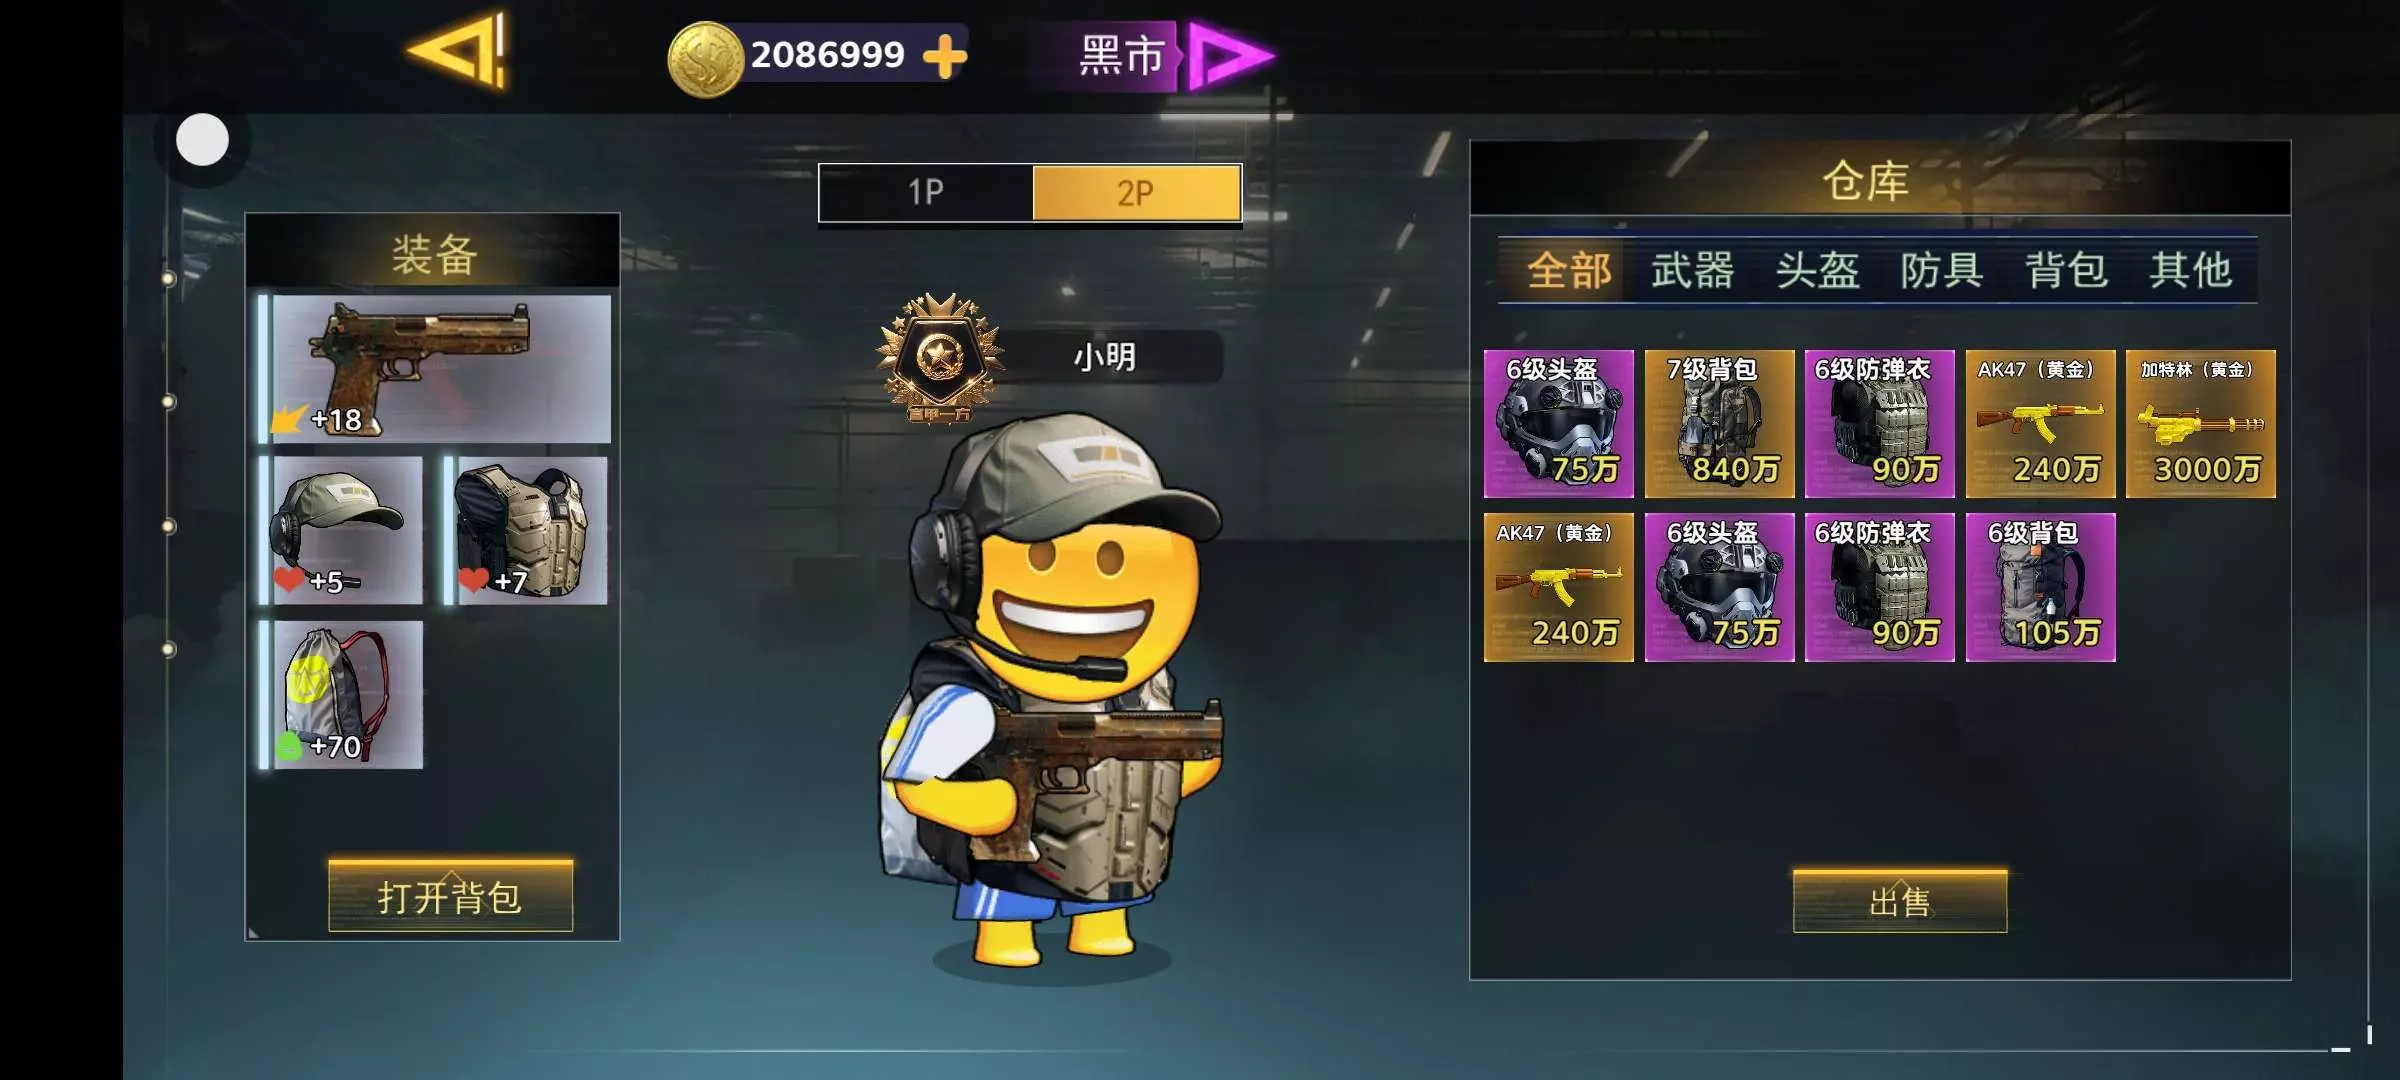This screenshot has width=2400, height=1080.
Task: Switch to 1P player toggle
Action: point(926,192)
